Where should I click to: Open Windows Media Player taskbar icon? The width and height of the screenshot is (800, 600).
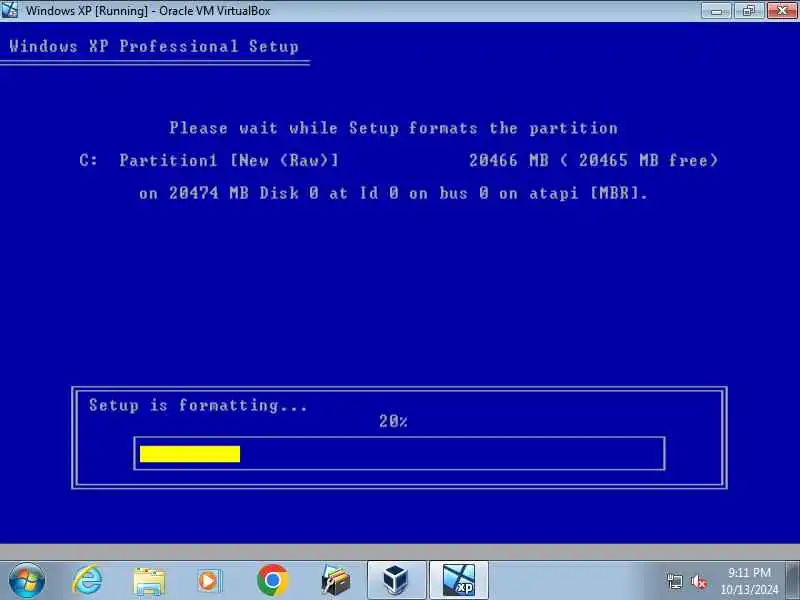210,581
